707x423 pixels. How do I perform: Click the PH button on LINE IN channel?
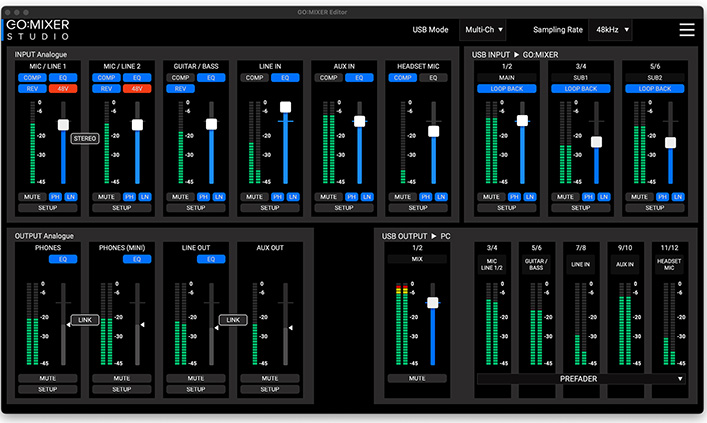point(277,197)
